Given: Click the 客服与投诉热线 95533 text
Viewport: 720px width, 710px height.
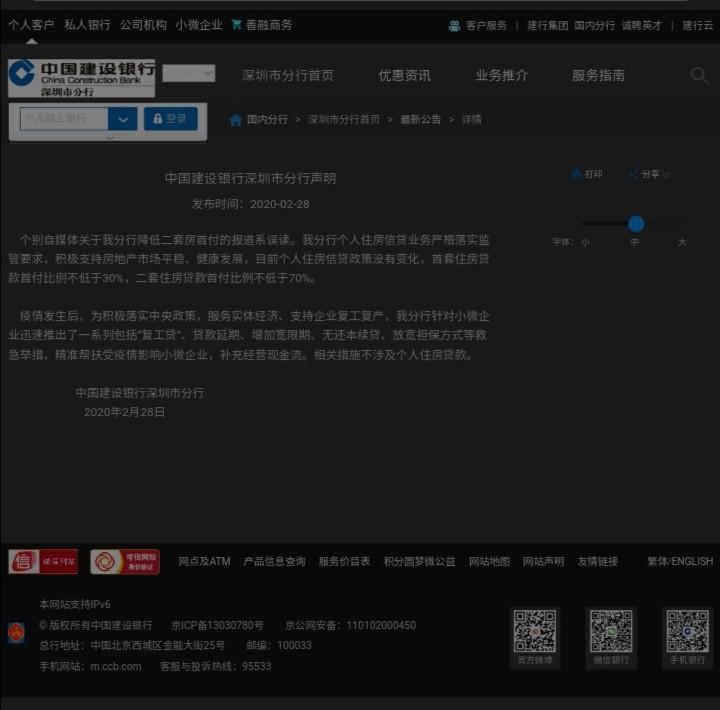Looking at the screenshot, I should 216,666.
